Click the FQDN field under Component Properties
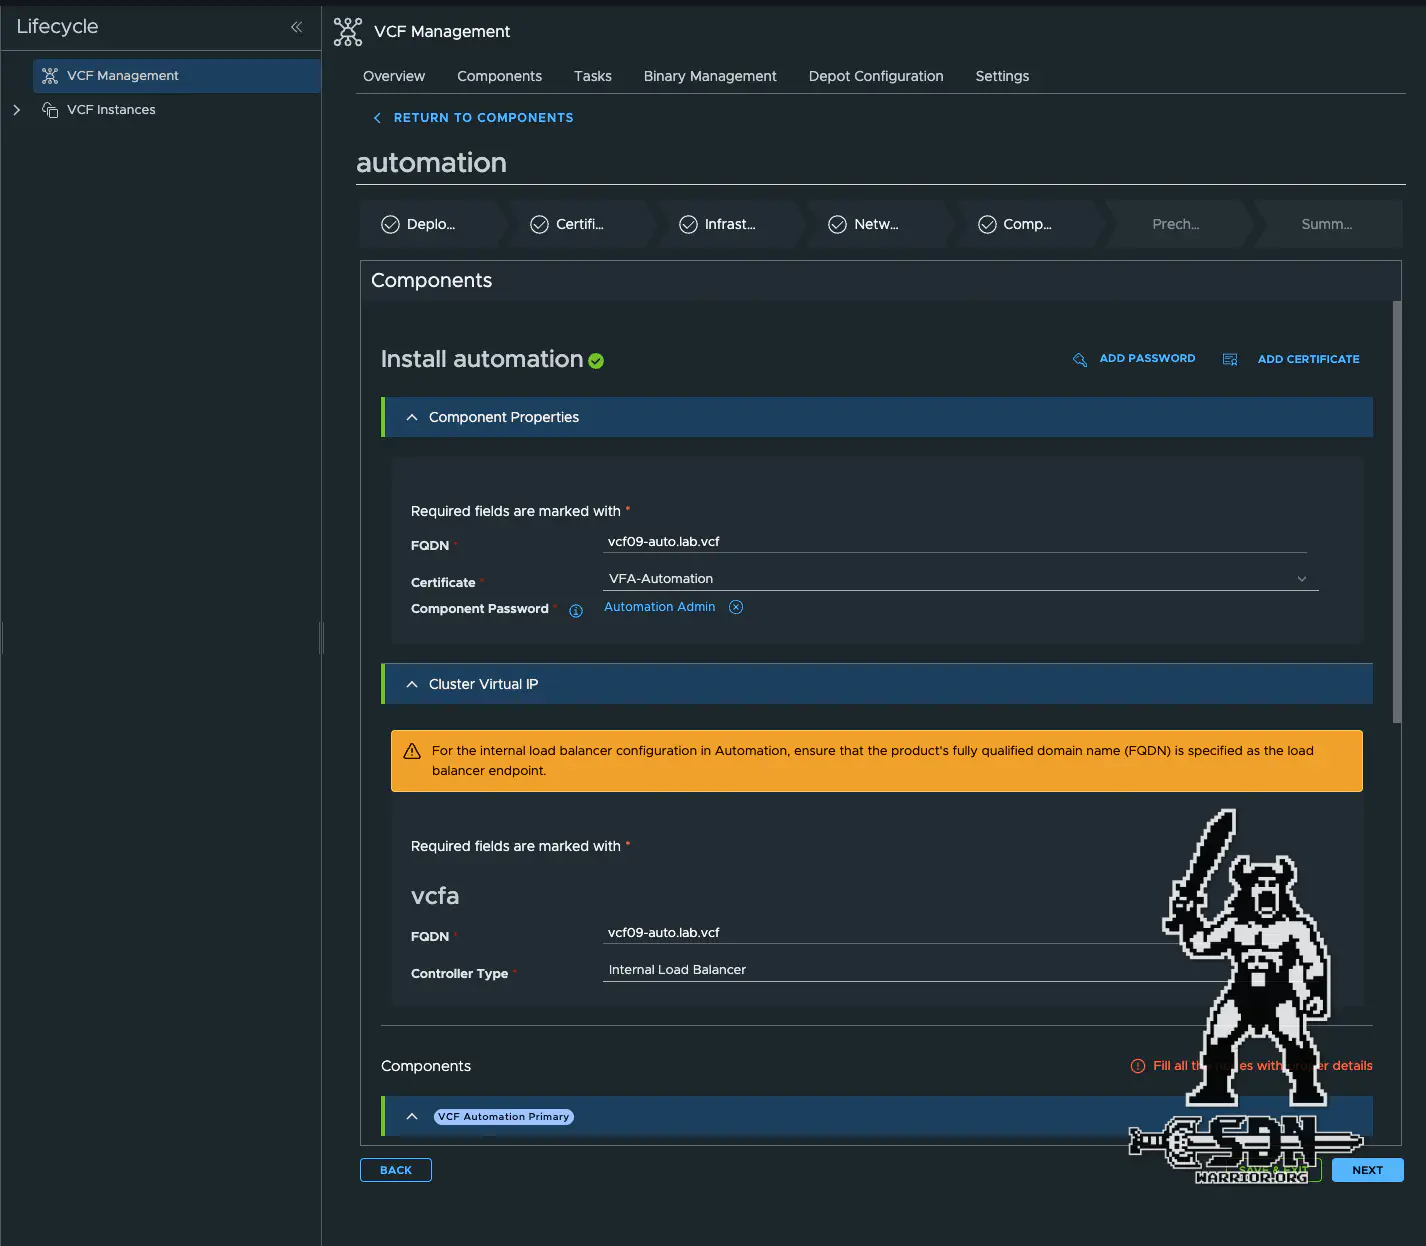Image resolution: width=1426 pixels, height=1246 pixels. pos(955,542)
